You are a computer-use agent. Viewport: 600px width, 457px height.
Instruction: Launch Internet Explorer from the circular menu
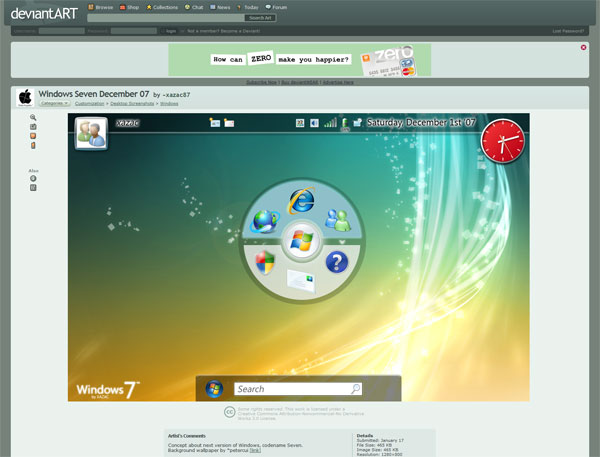302,201
